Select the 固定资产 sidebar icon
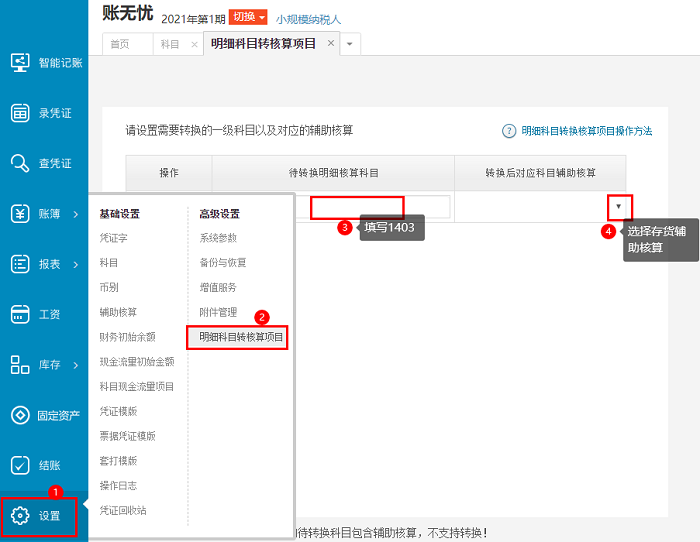Viewport: 700px width, 542px height. coord(20,415)
